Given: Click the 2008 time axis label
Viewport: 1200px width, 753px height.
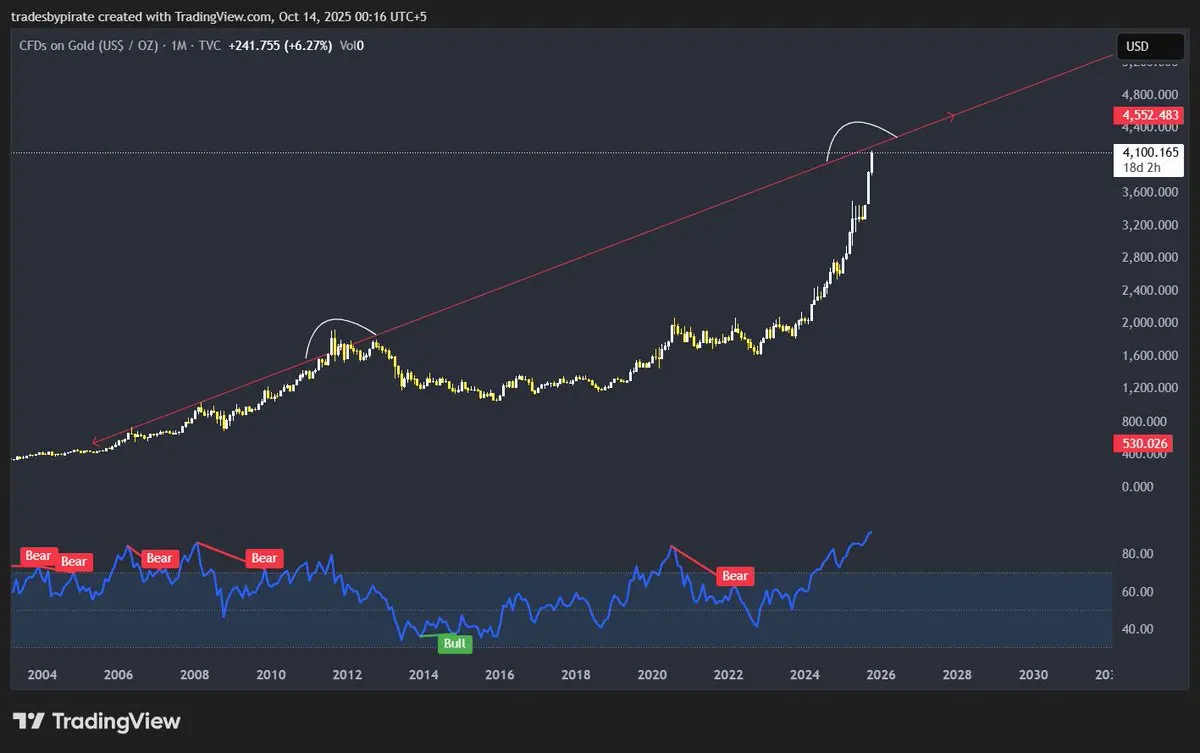Looking at the screenshot, I should click(x=194, y=675).
